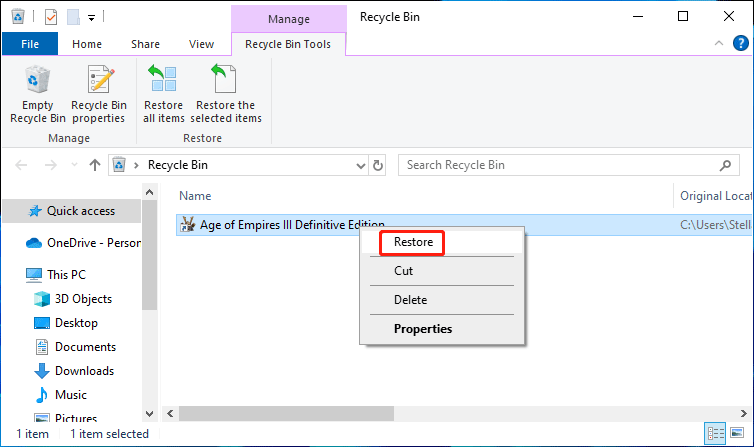Open the Help question mark icon
754x447 pixels.
tap(741, 43)
